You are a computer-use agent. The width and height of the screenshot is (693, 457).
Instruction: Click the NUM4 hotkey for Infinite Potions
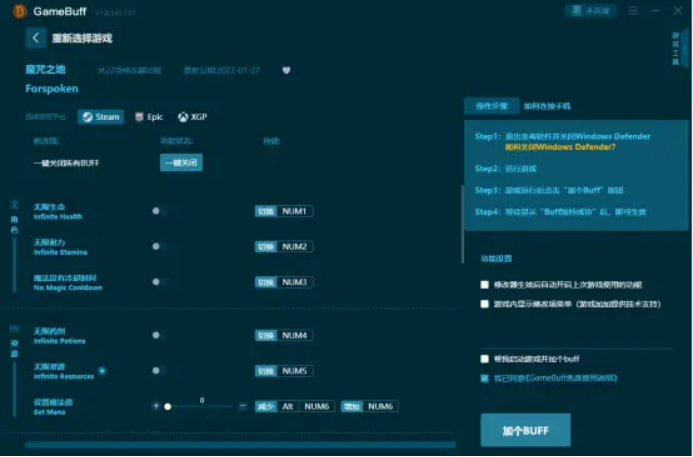click(284, 335)
